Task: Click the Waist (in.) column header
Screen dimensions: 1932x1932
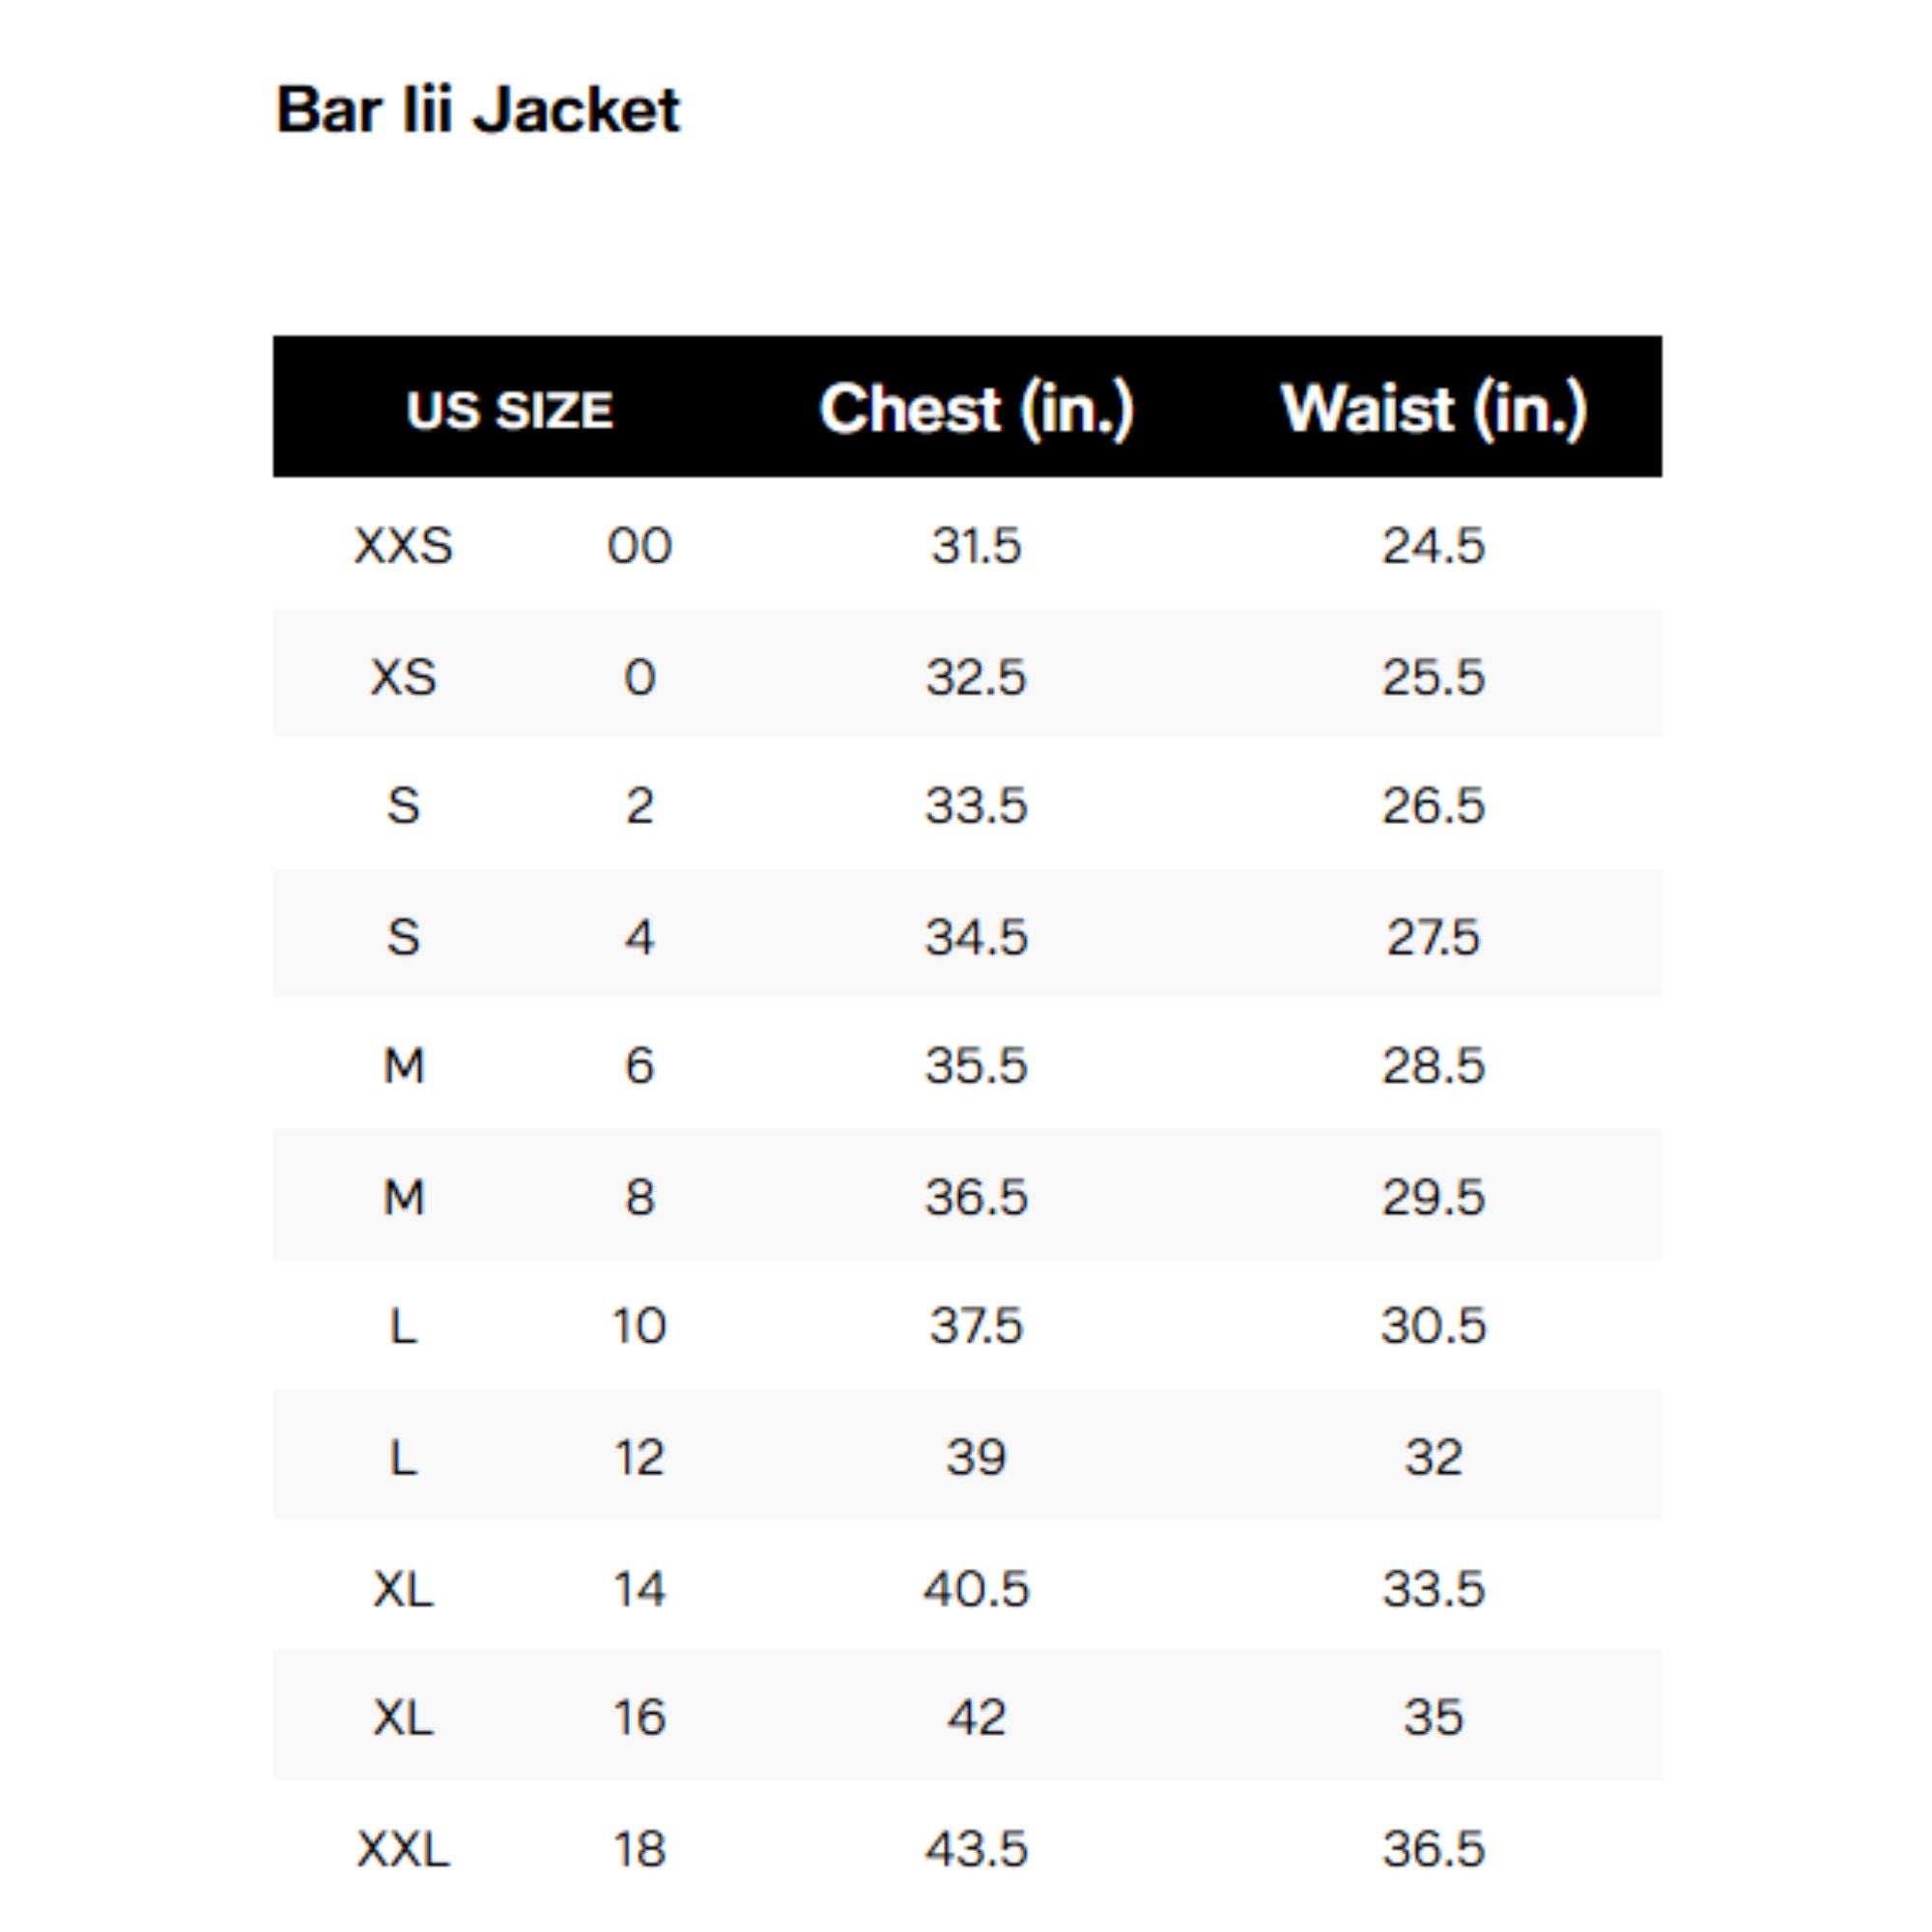Action: point(1433,408)
